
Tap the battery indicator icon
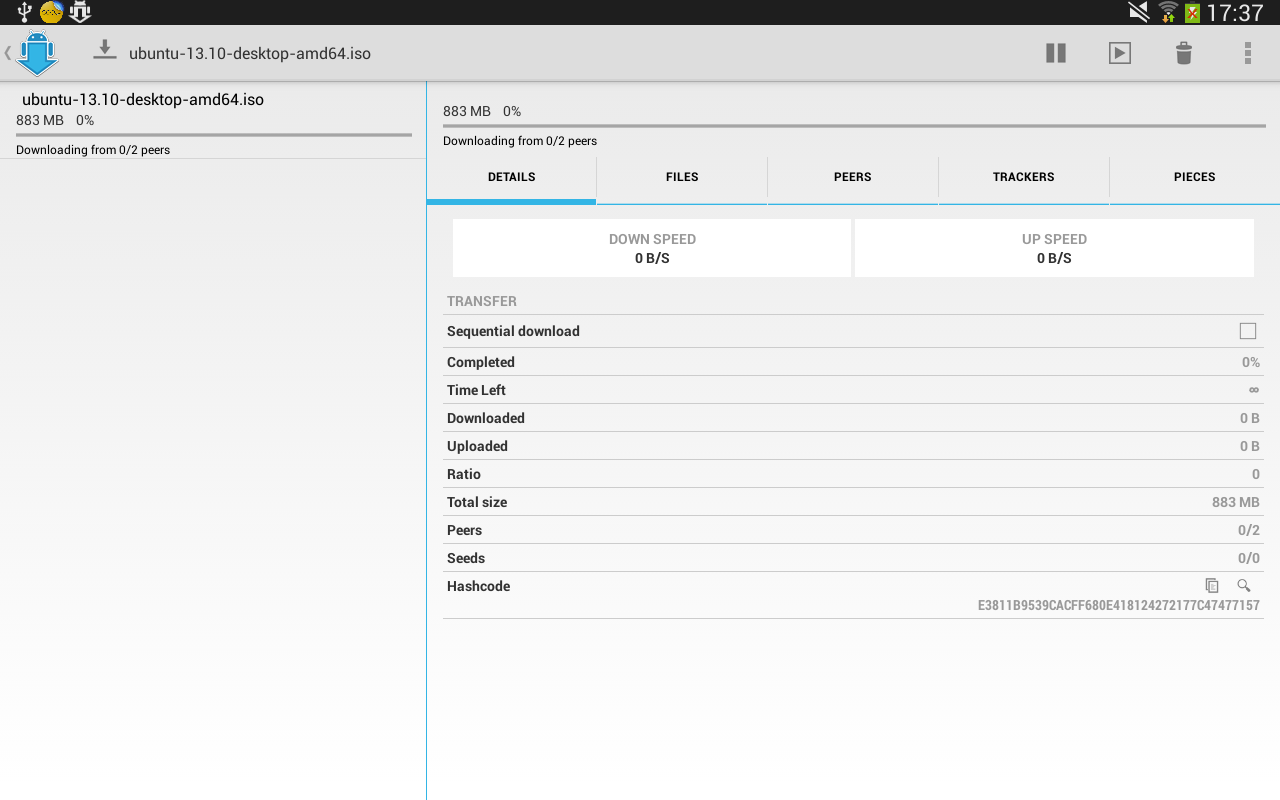[1192, 13]
